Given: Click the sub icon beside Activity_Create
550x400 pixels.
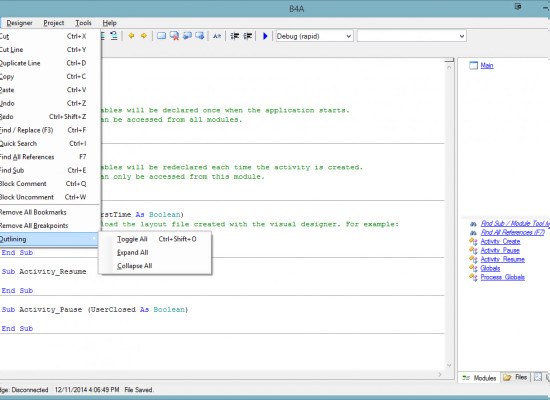Looking at the screenshot, I should (473, 241).
